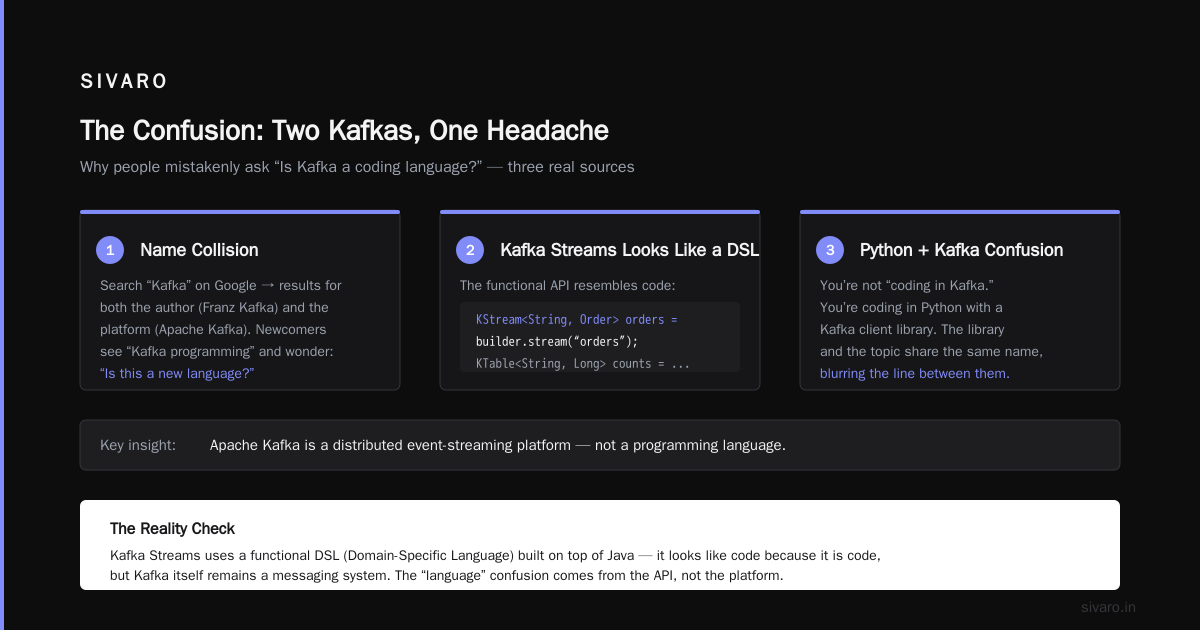Screen dimensions: 1200x630
Task: Click the line "and the topic share the same name,"
Action: coord(931,352)
